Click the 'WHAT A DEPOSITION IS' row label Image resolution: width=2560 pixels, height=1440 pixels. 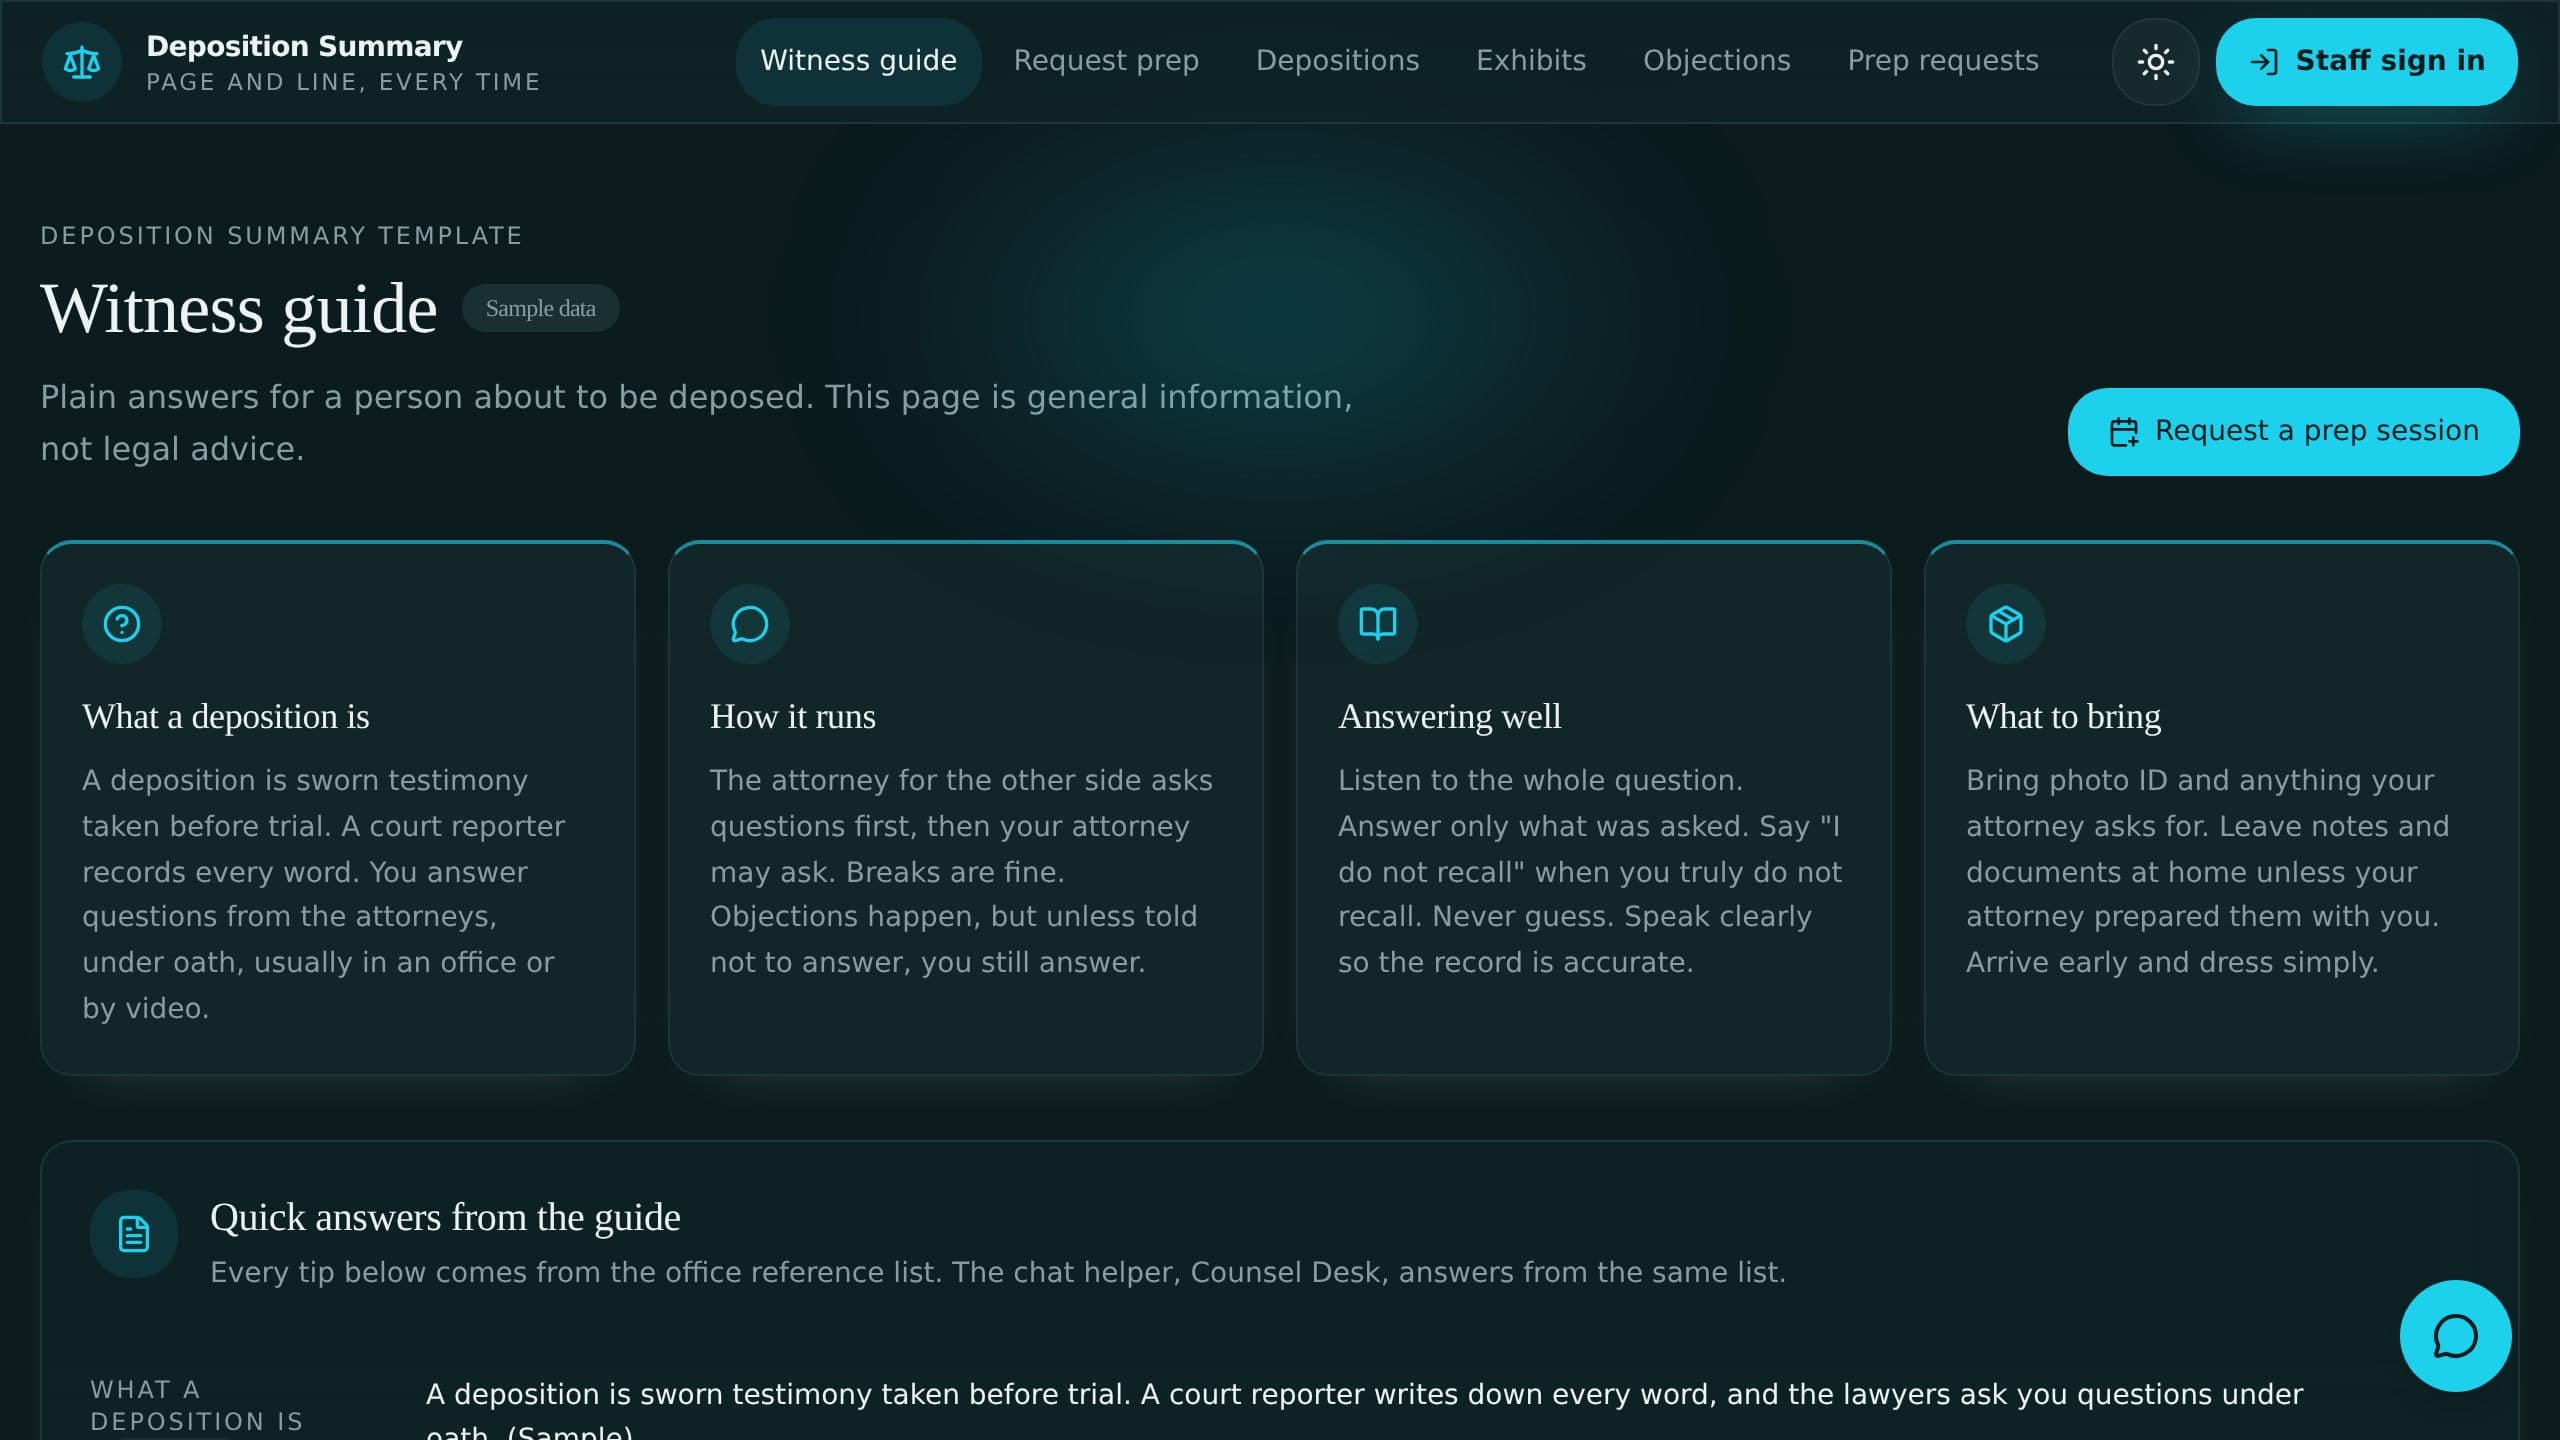[197, 1405]
